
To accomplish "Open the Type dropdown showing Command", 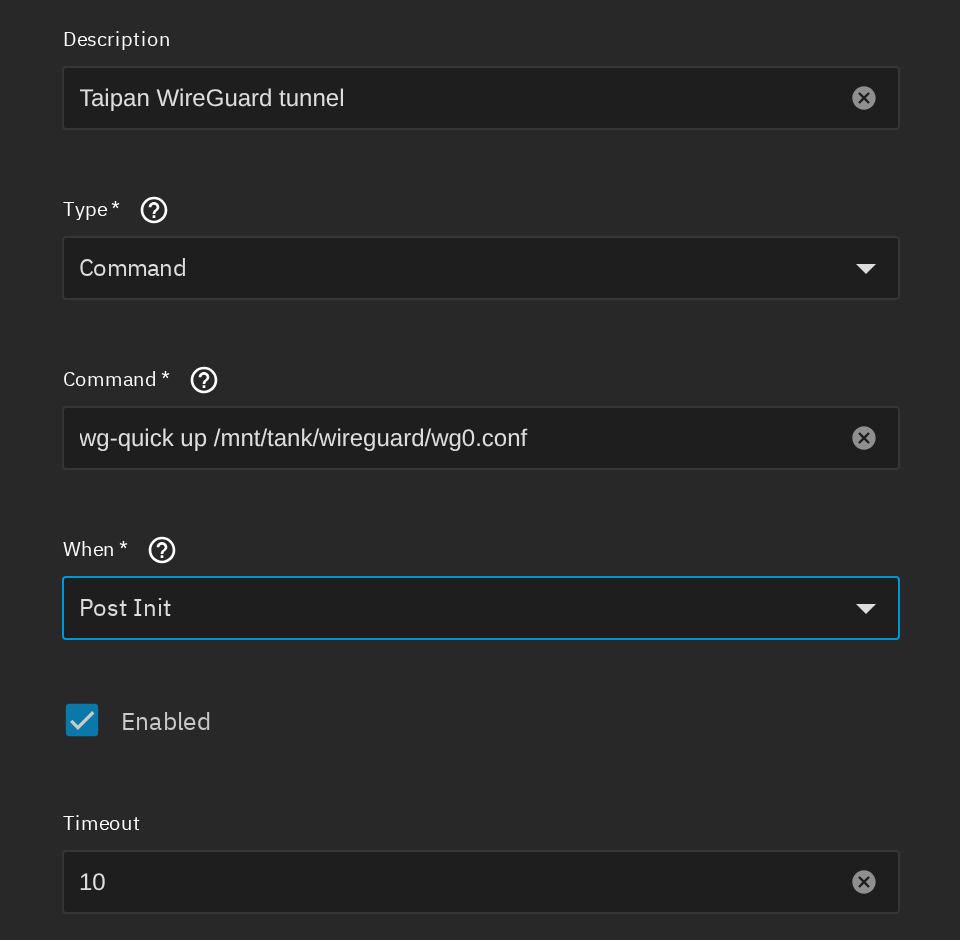I will click(x=481, y=268).
